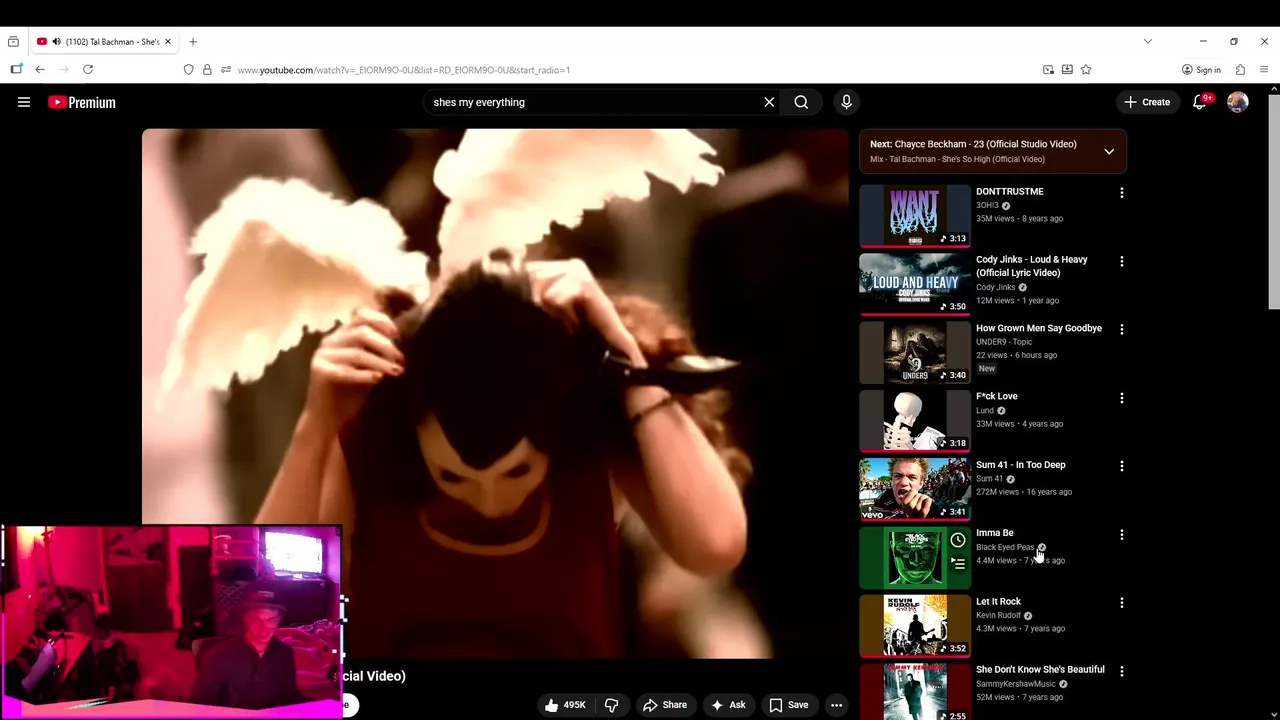Click the UNDER9 - Topic channel name
The image size is (1280, 720).
coord(1004,342)
